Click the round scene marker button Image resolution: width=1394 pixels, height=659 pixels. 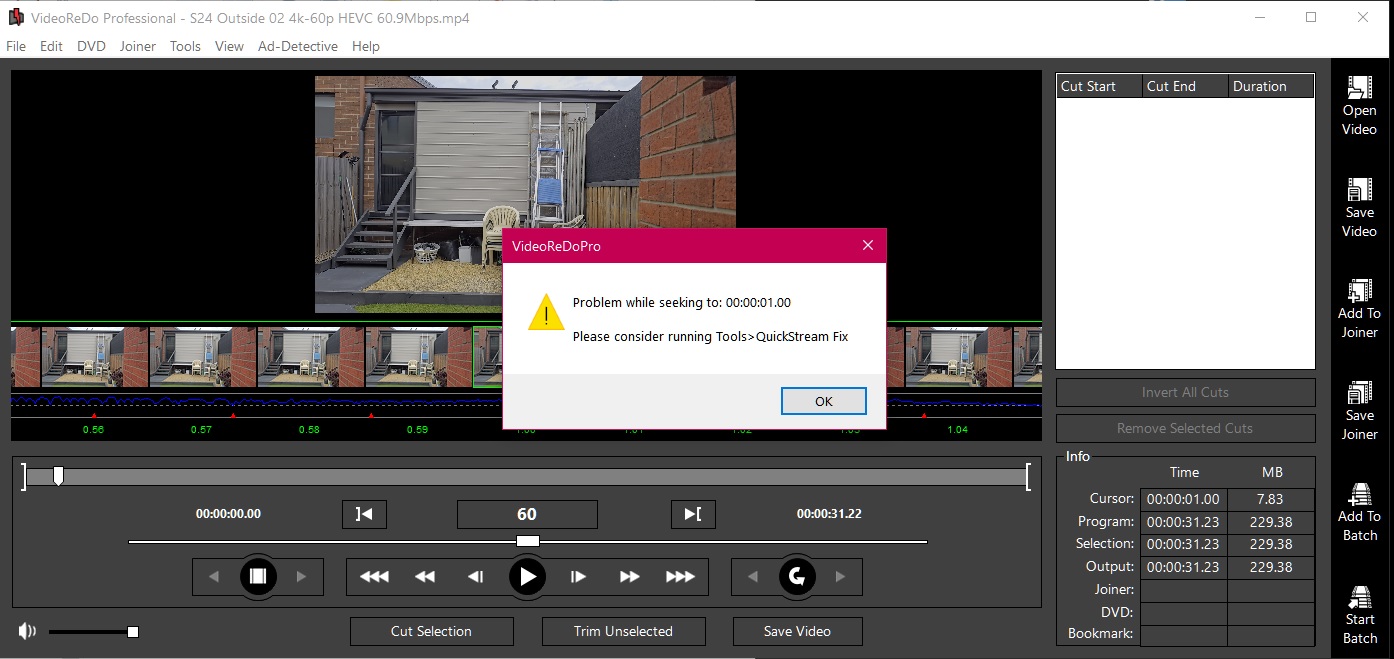click(257, 577)
